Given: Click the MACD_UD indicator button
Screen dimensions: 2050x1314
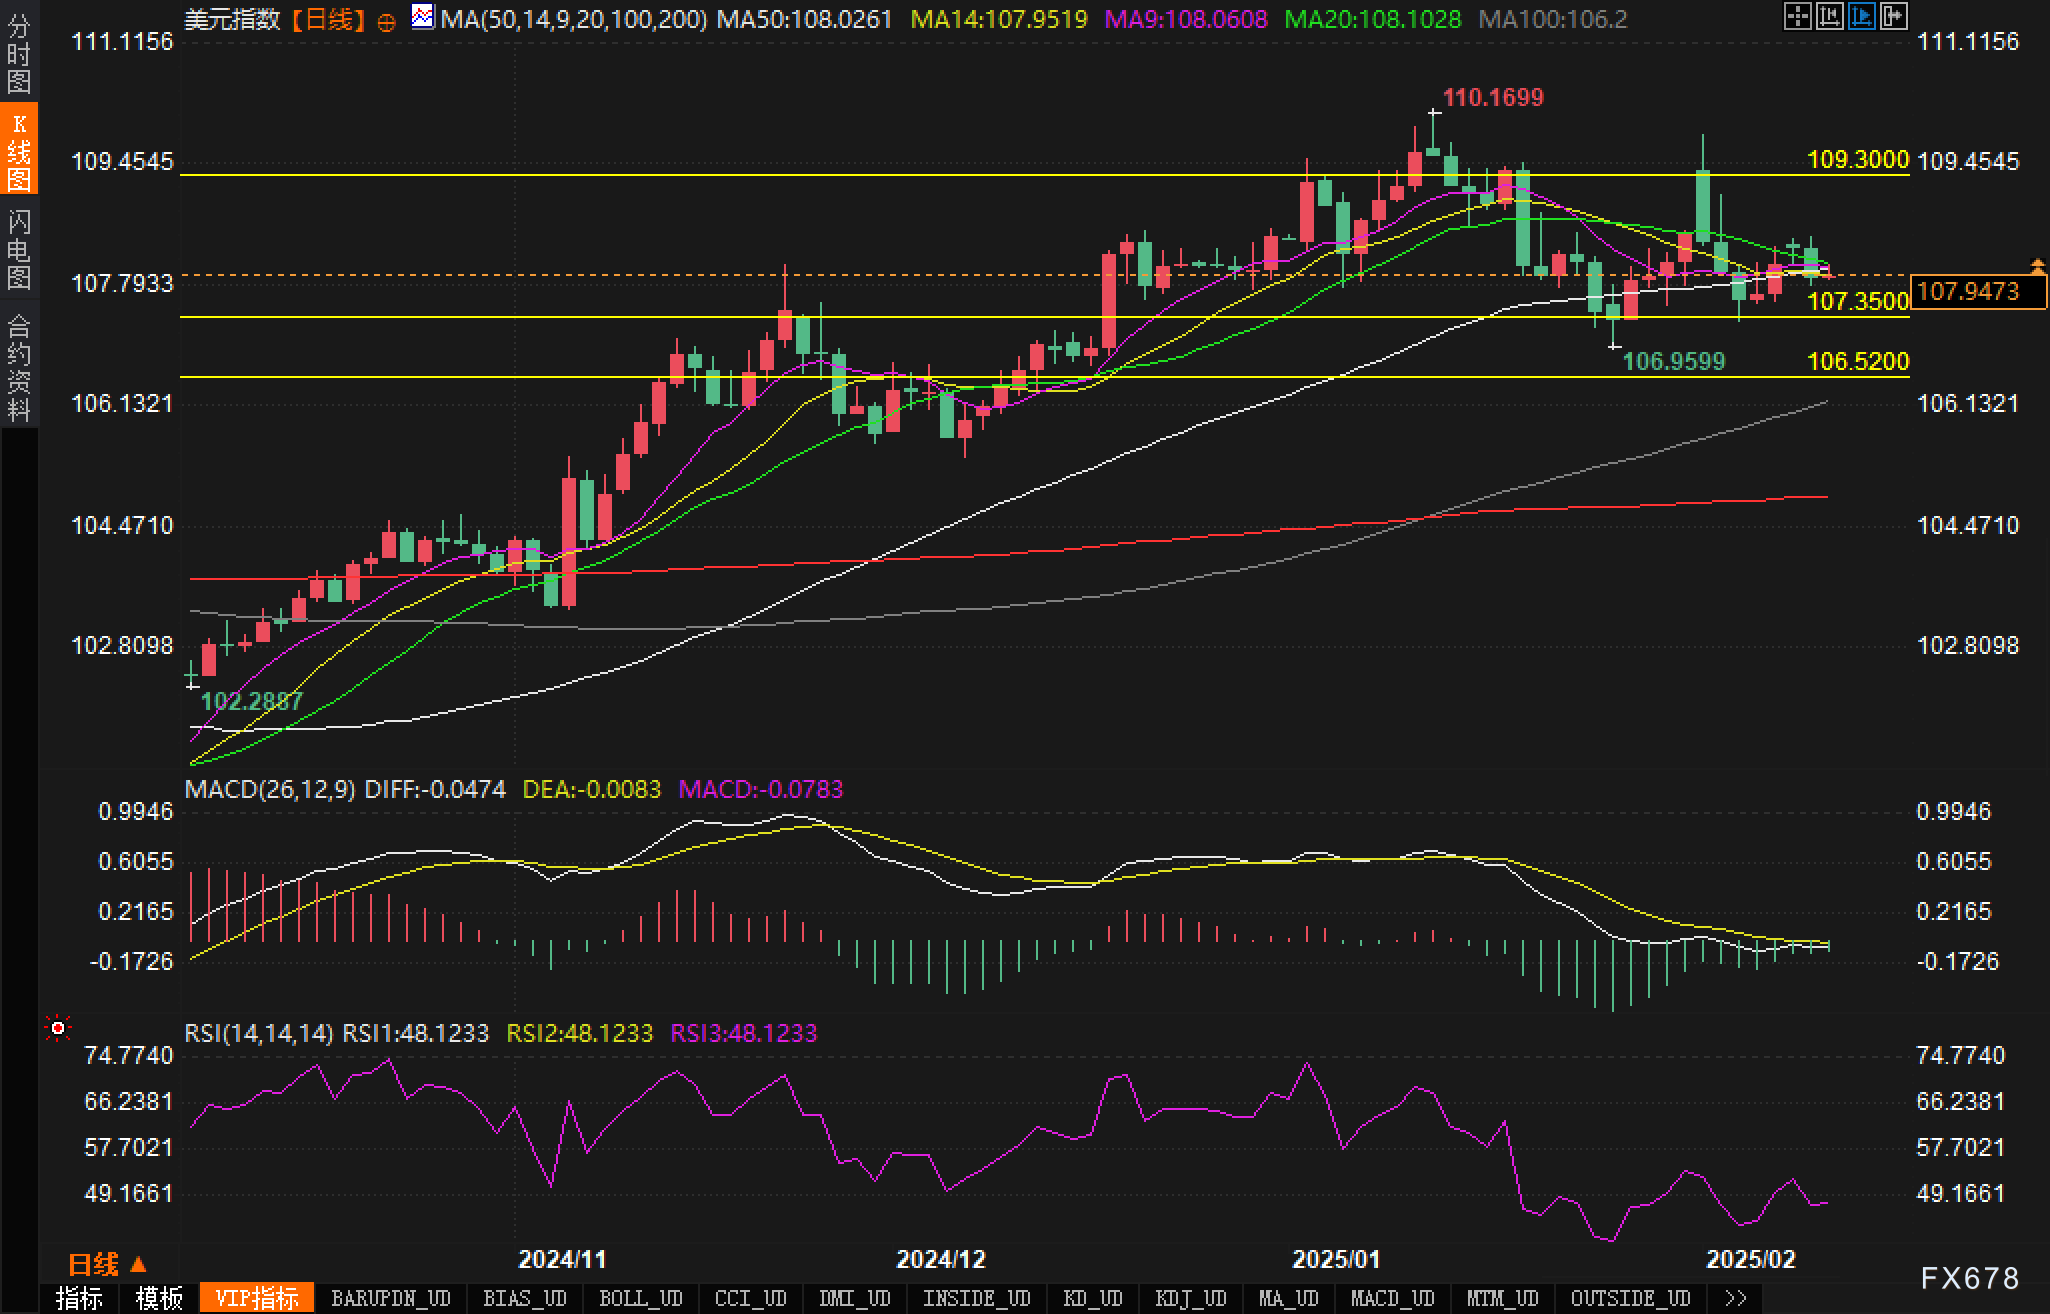Looking at the screenshot, I should [x=1392, y=1298].
